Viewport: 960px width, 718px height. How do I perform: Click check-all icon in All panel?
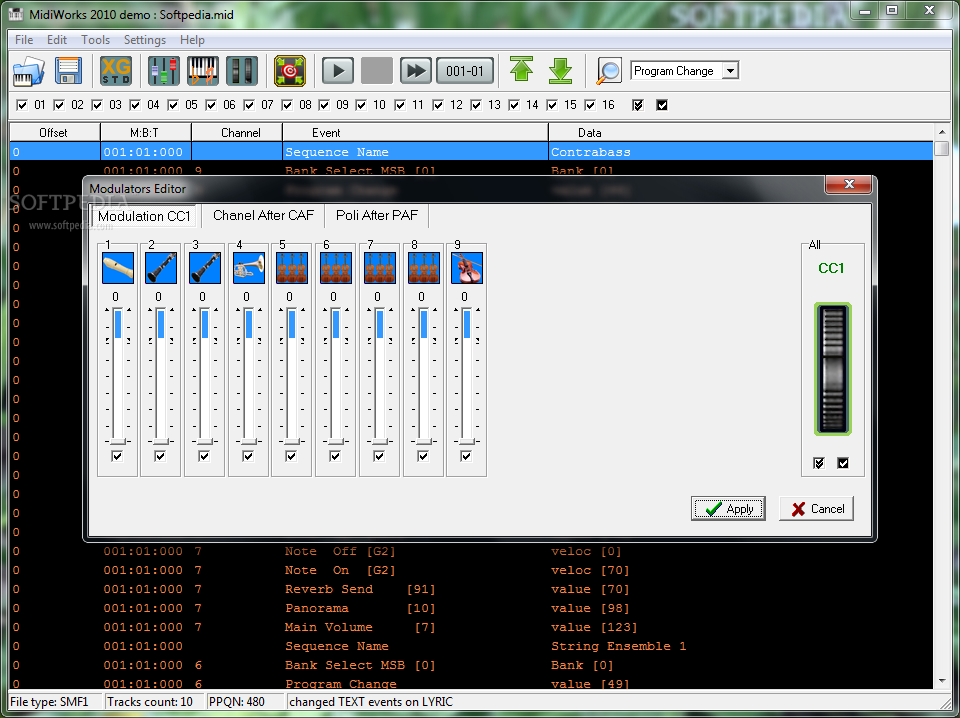pos(819,463)
